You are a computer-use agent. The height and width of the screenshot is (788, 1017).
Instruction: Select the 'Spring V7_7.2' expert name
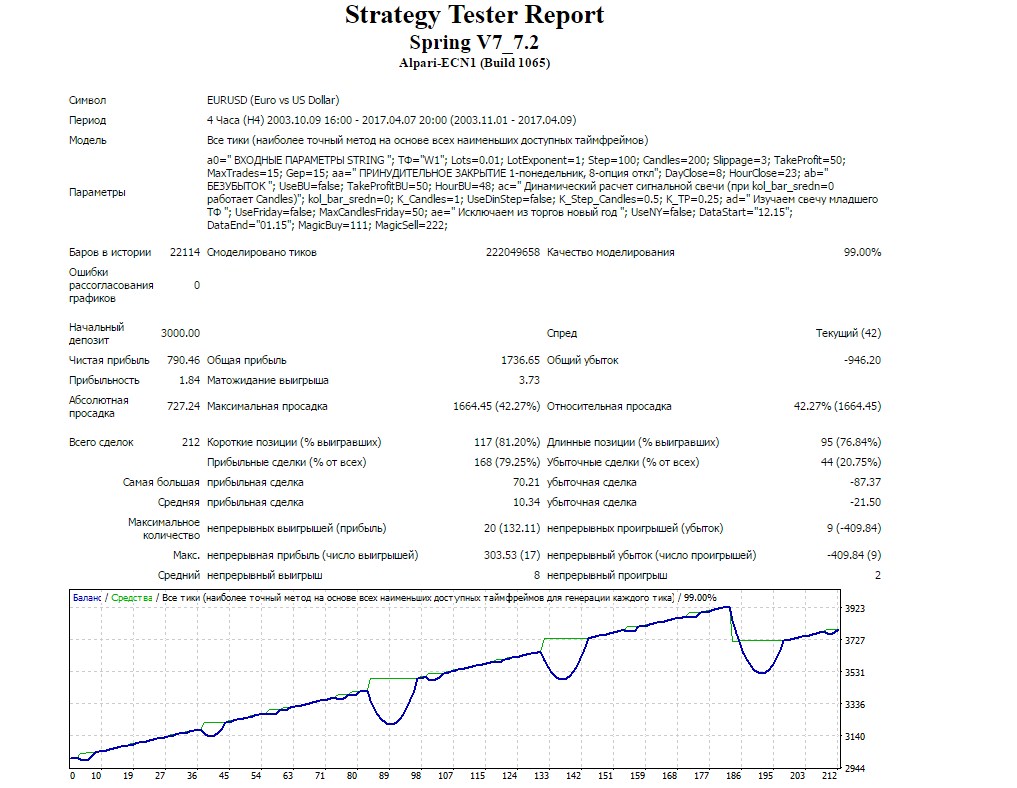474,42
